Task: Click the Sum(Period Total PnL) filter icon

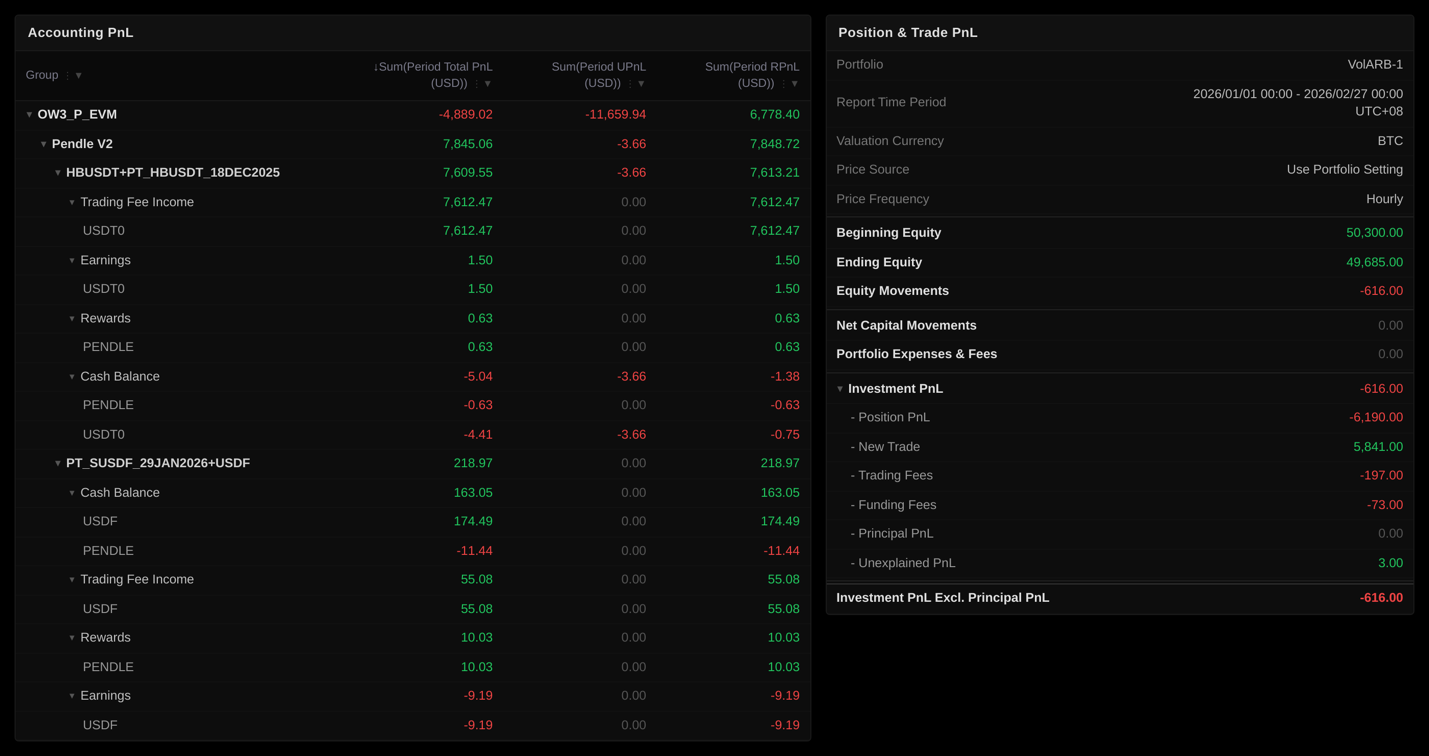Action: (x=488, y=84)
